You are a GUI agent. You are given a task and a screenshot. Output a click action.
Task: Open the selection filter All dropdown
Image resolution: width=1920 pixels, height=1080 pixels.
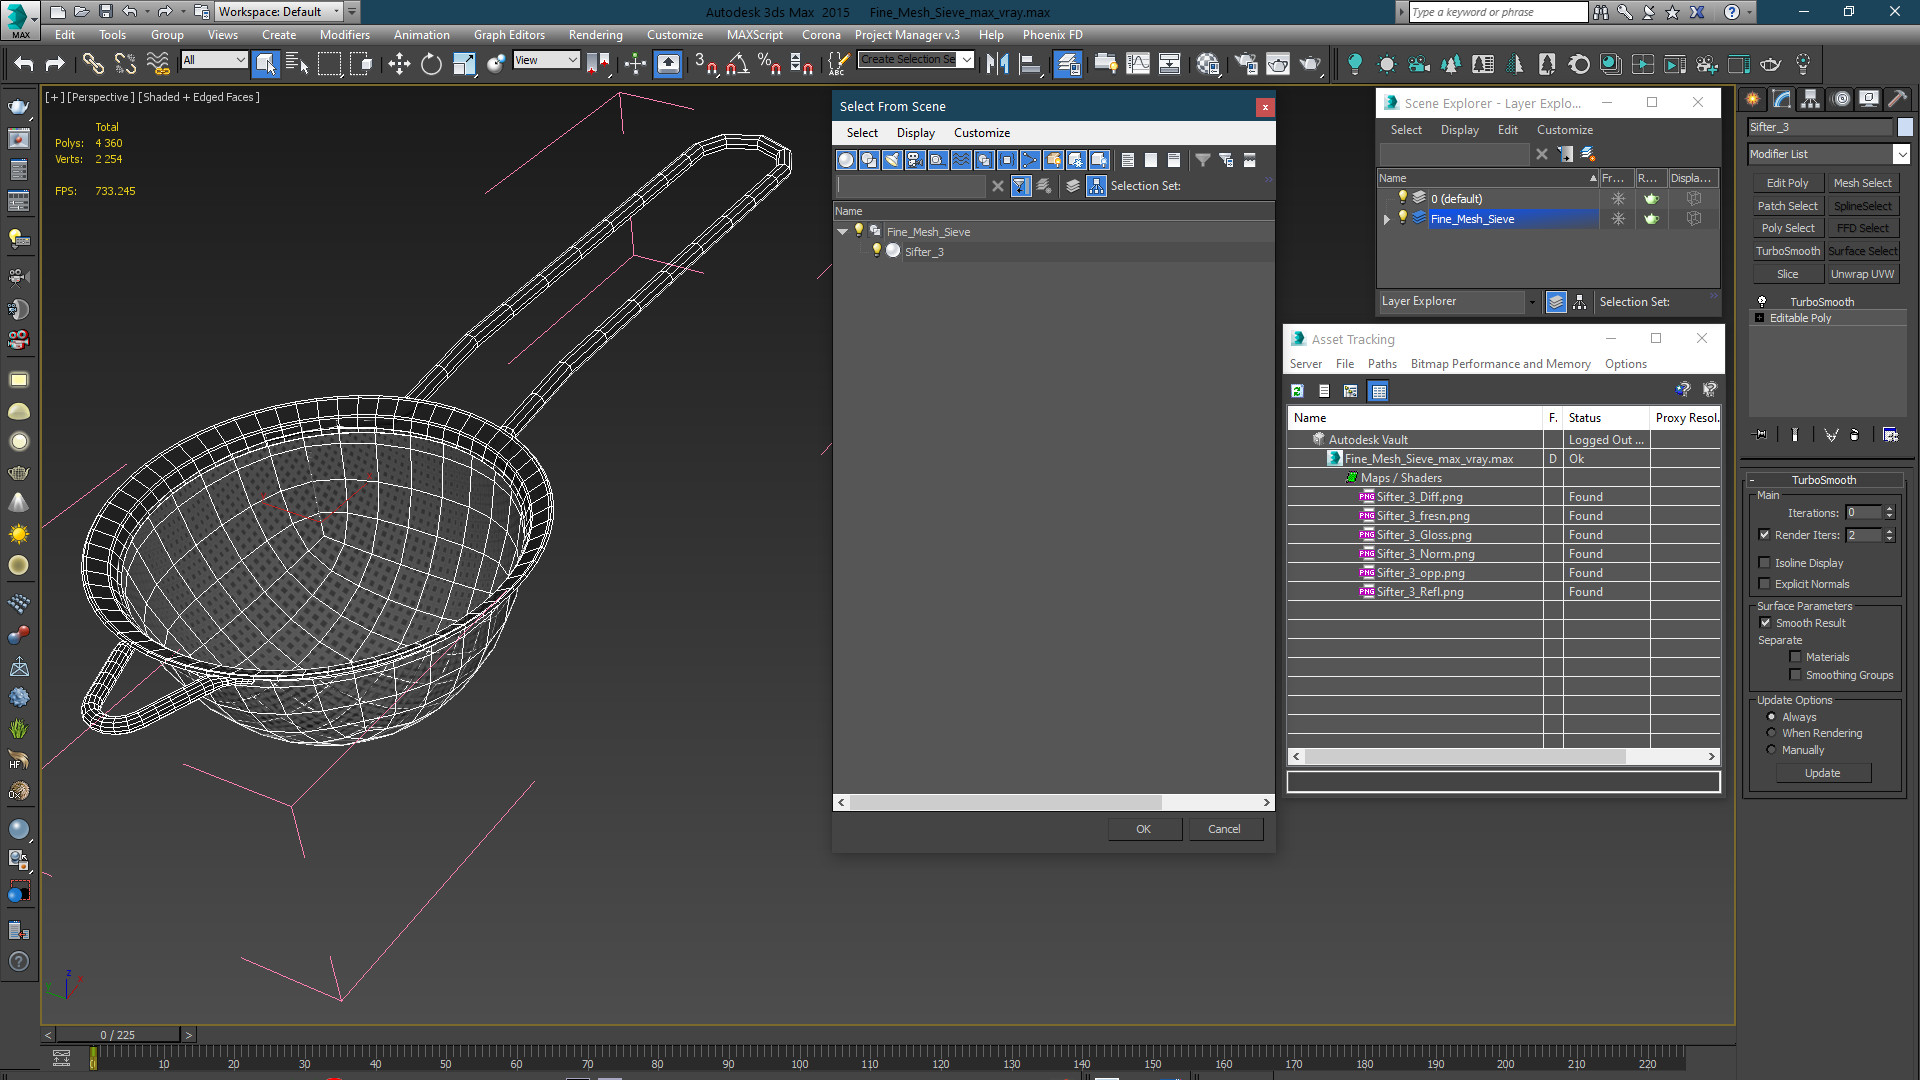pyautogui.click(x=214, y=60)
